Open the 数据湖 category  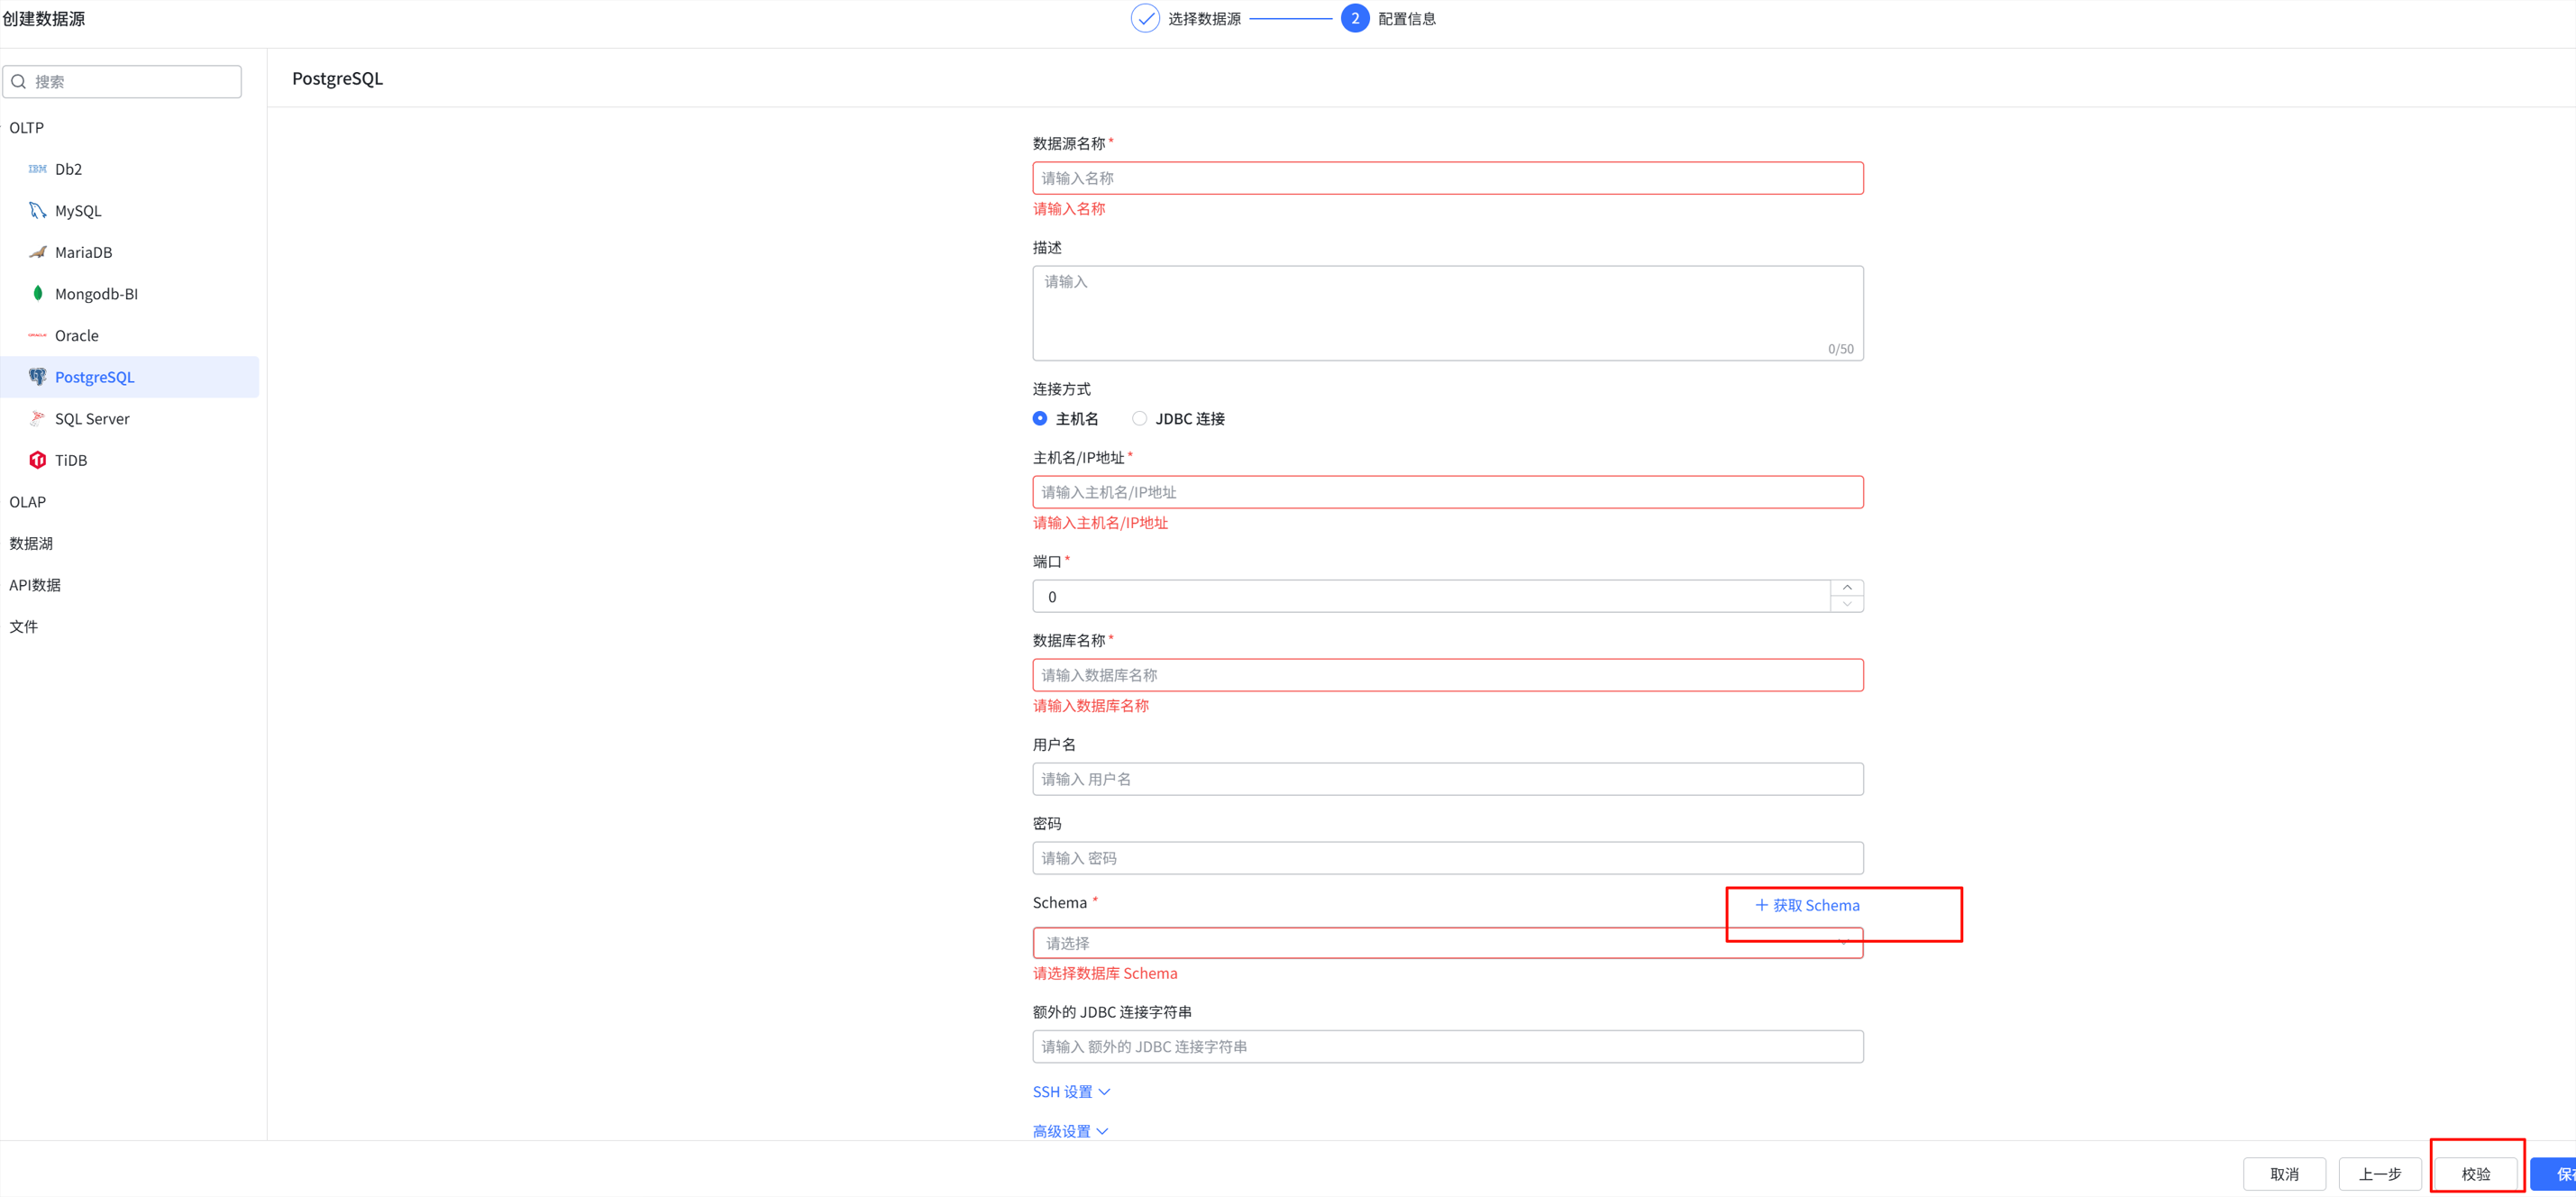pyautogui.click(x=31, y=543)
